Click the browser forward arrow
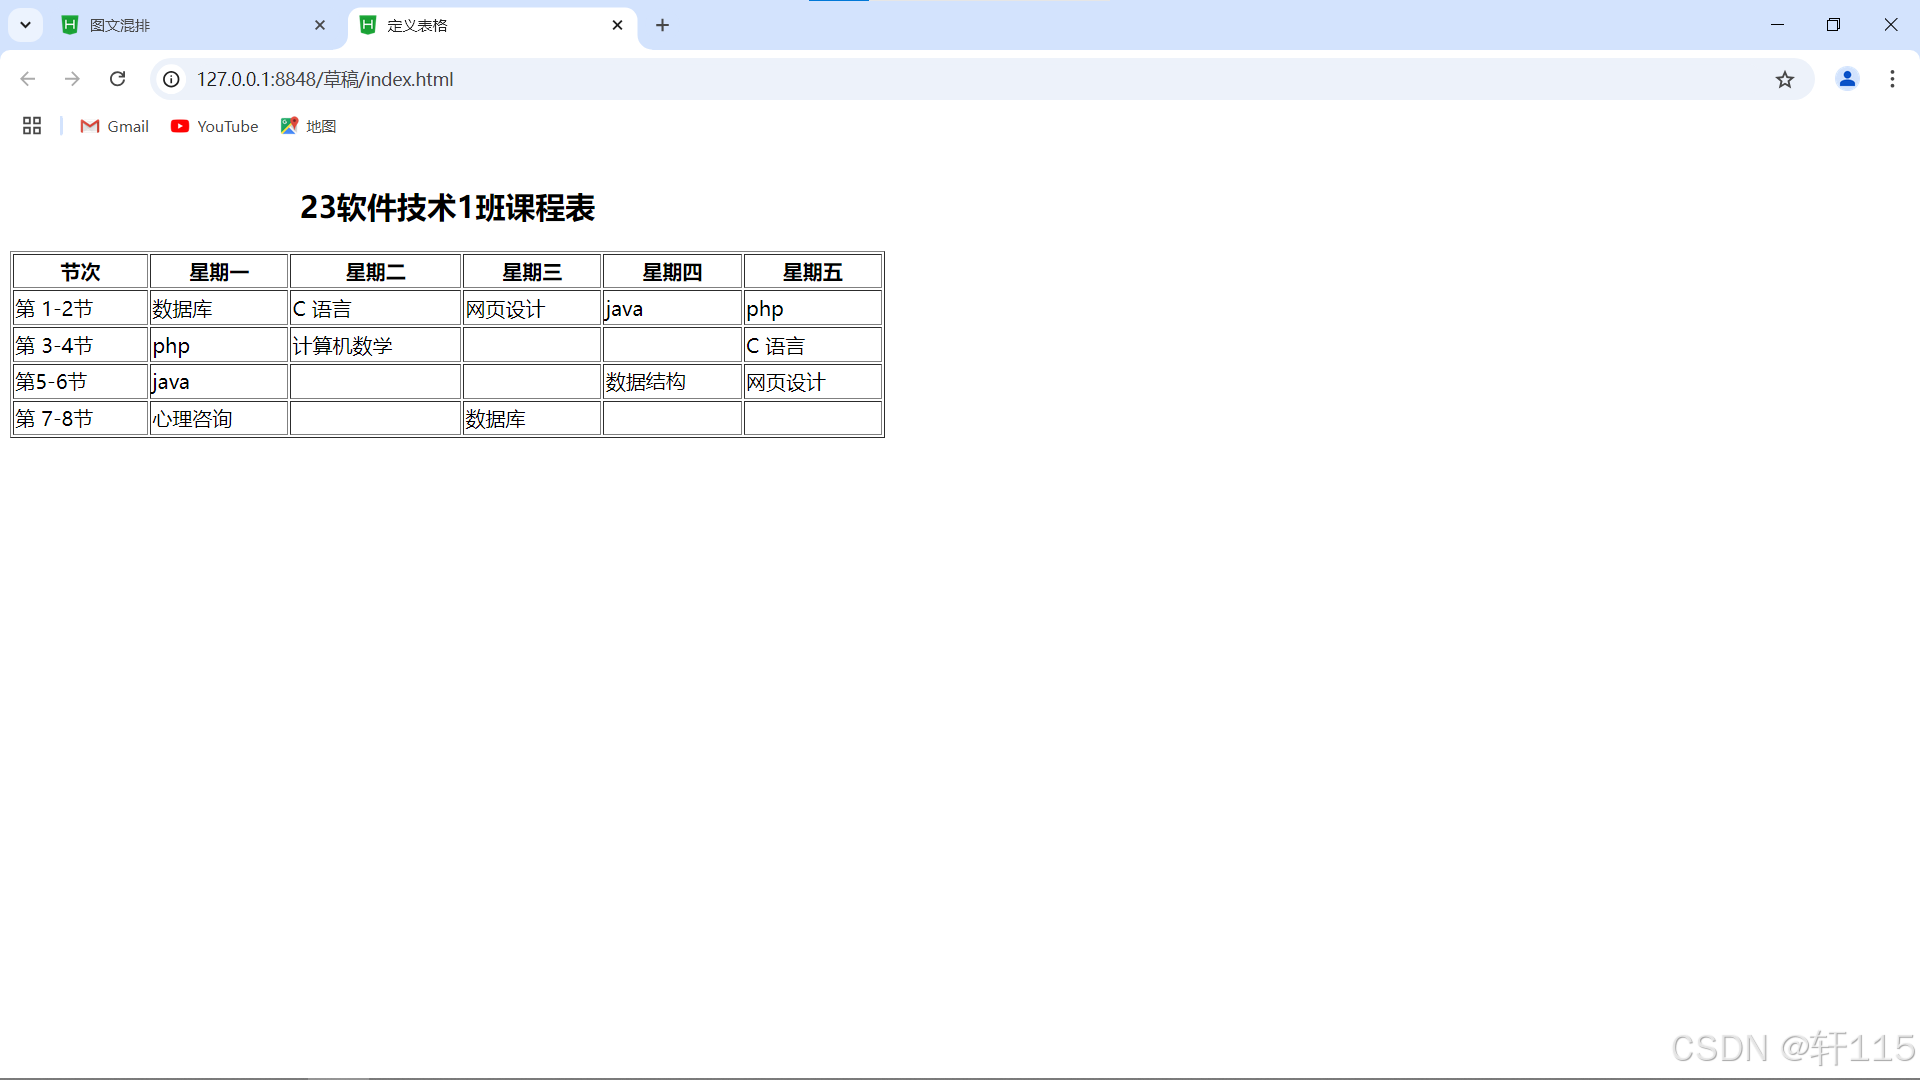The width and height of the screenshot is (1920, 1080). [x=72, y=79]
